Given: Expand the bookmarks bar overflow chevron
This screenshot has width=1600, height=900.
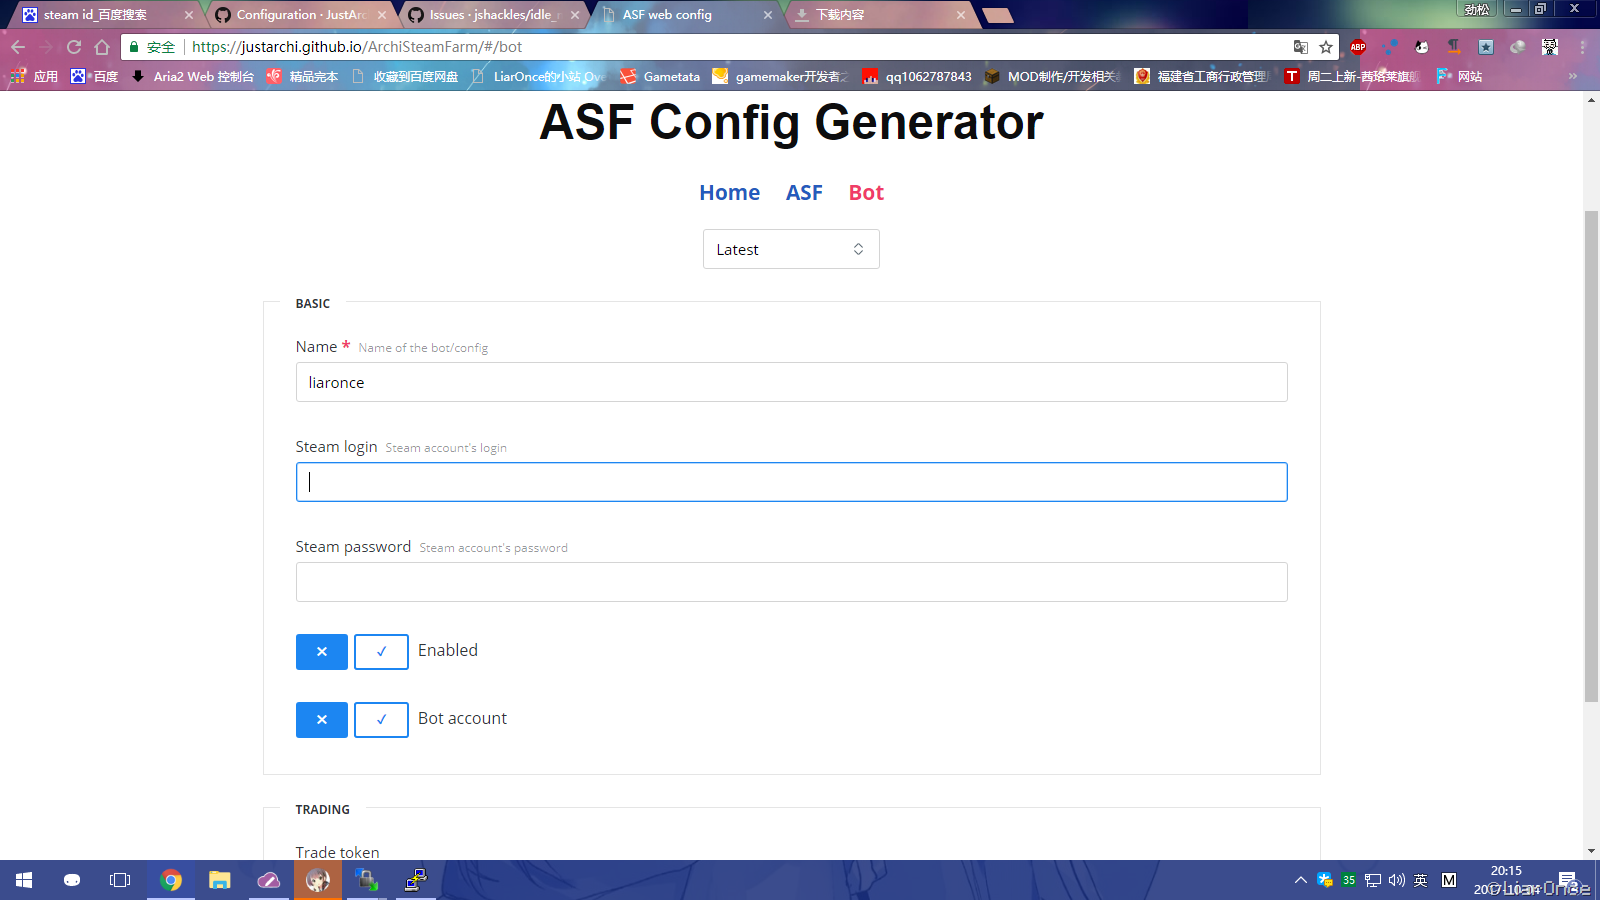Looking at the screenshot, I should pos(1573,76).
